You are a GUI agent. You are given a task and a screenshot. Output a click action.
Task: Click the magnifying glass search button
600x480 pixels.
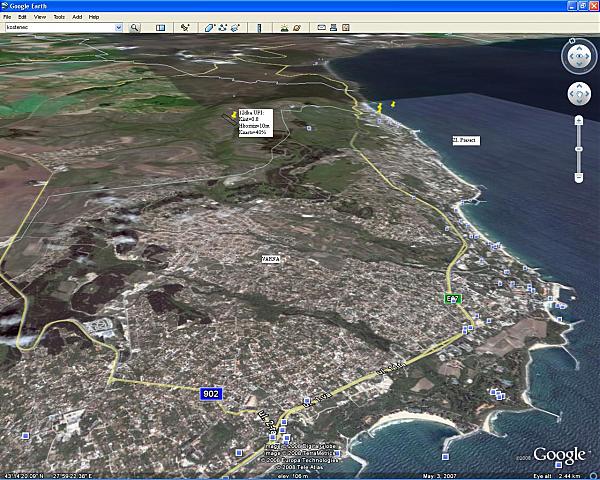pyautogui.click(x=134, y=28)
